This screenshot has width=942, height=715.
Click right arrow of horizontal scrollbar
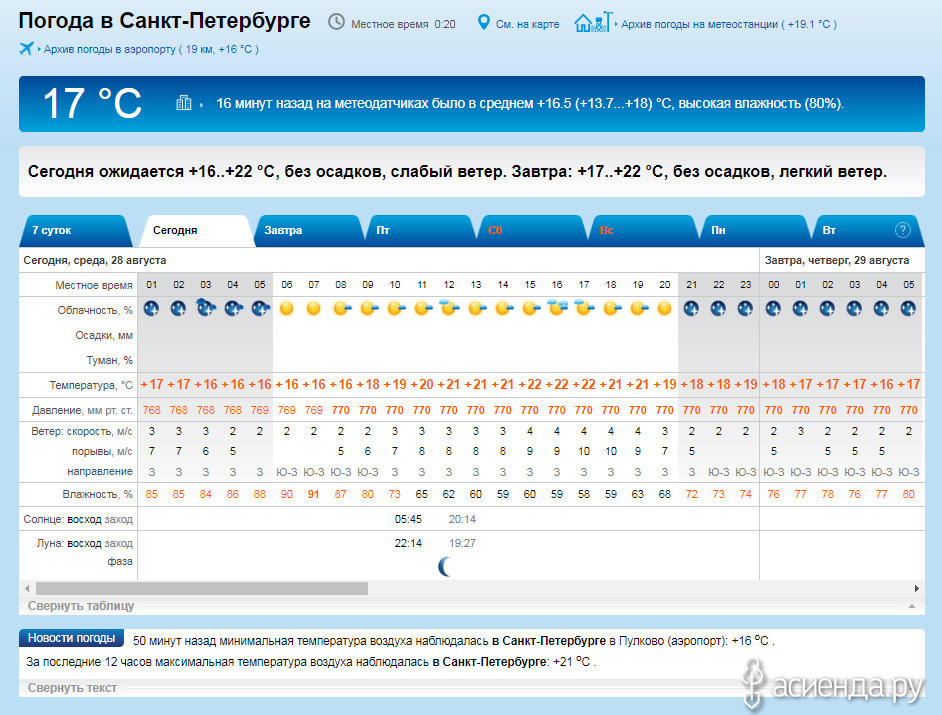[916, 588]
